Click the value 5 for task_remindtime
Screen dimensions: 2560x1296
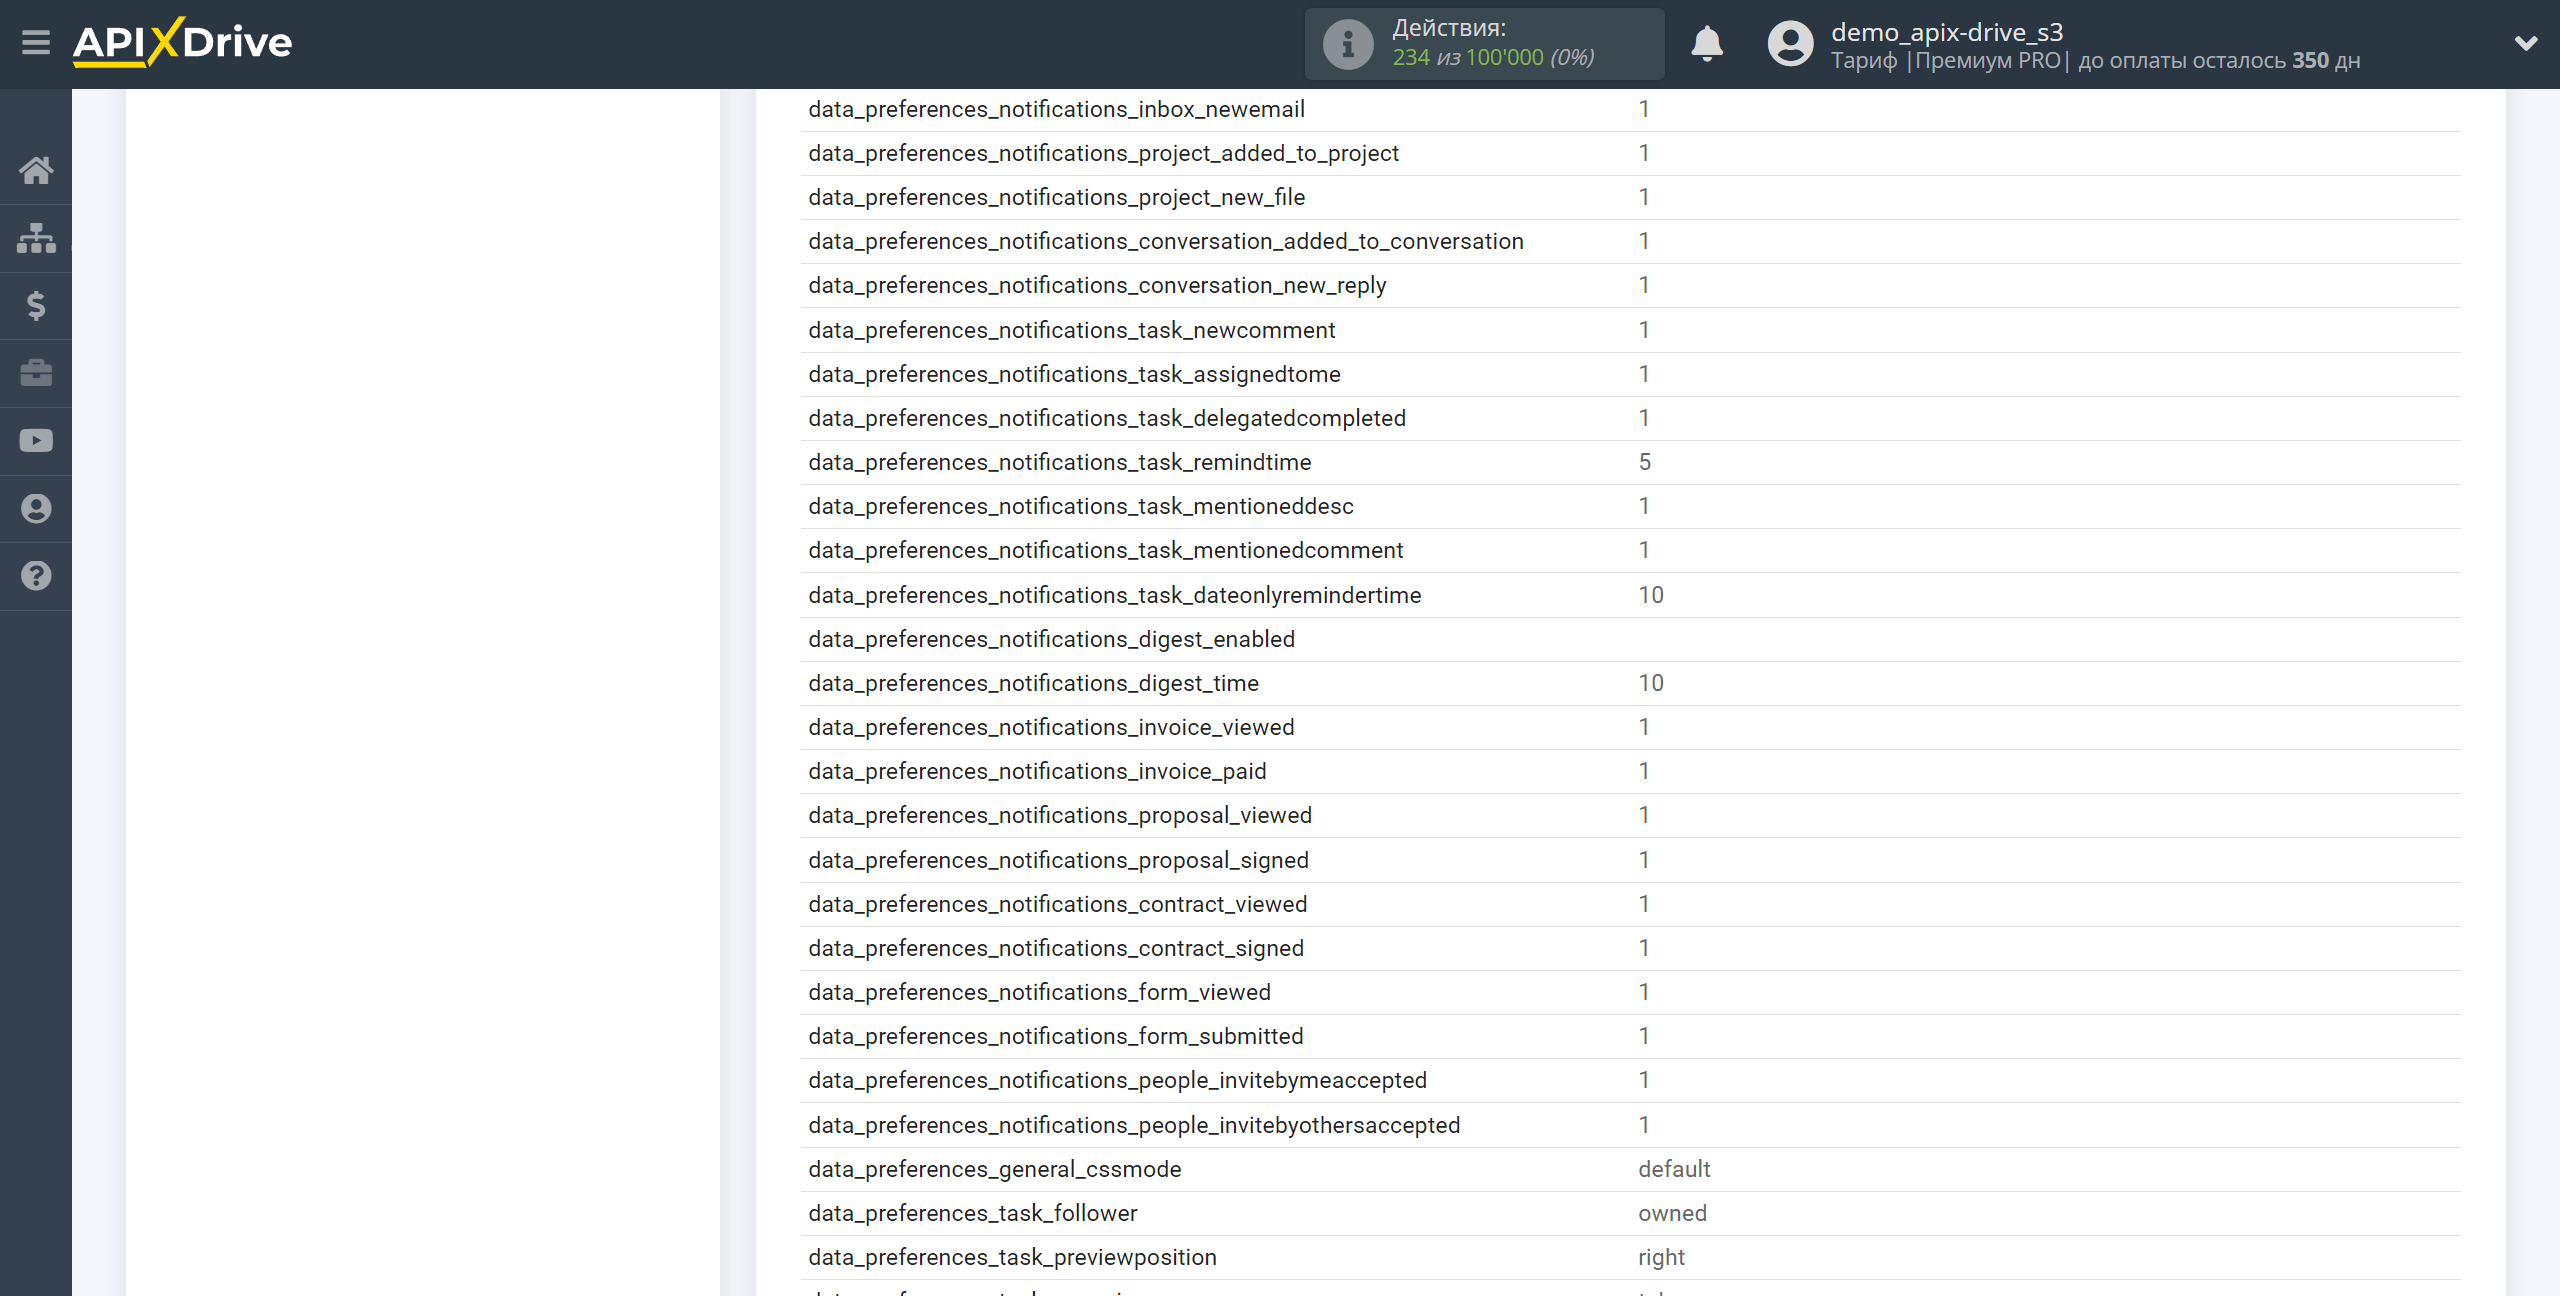1644,462
